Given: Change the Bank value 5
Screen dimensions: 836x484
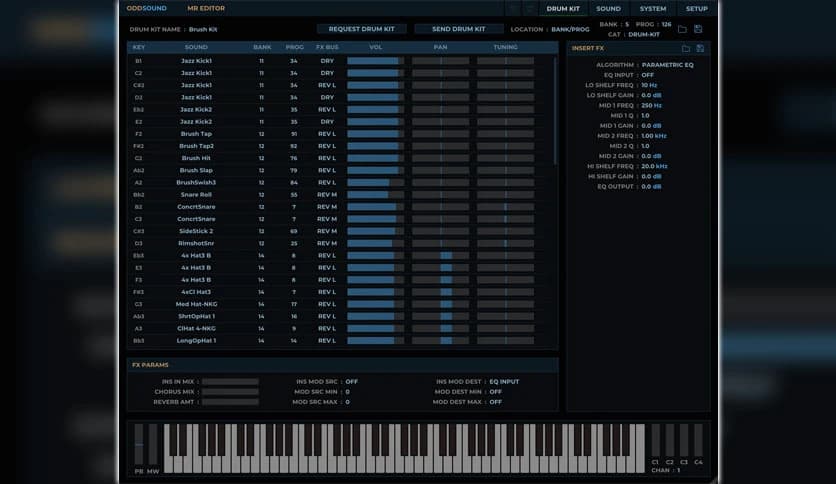Looking at the screenshot, I should [x=627, y=25].
